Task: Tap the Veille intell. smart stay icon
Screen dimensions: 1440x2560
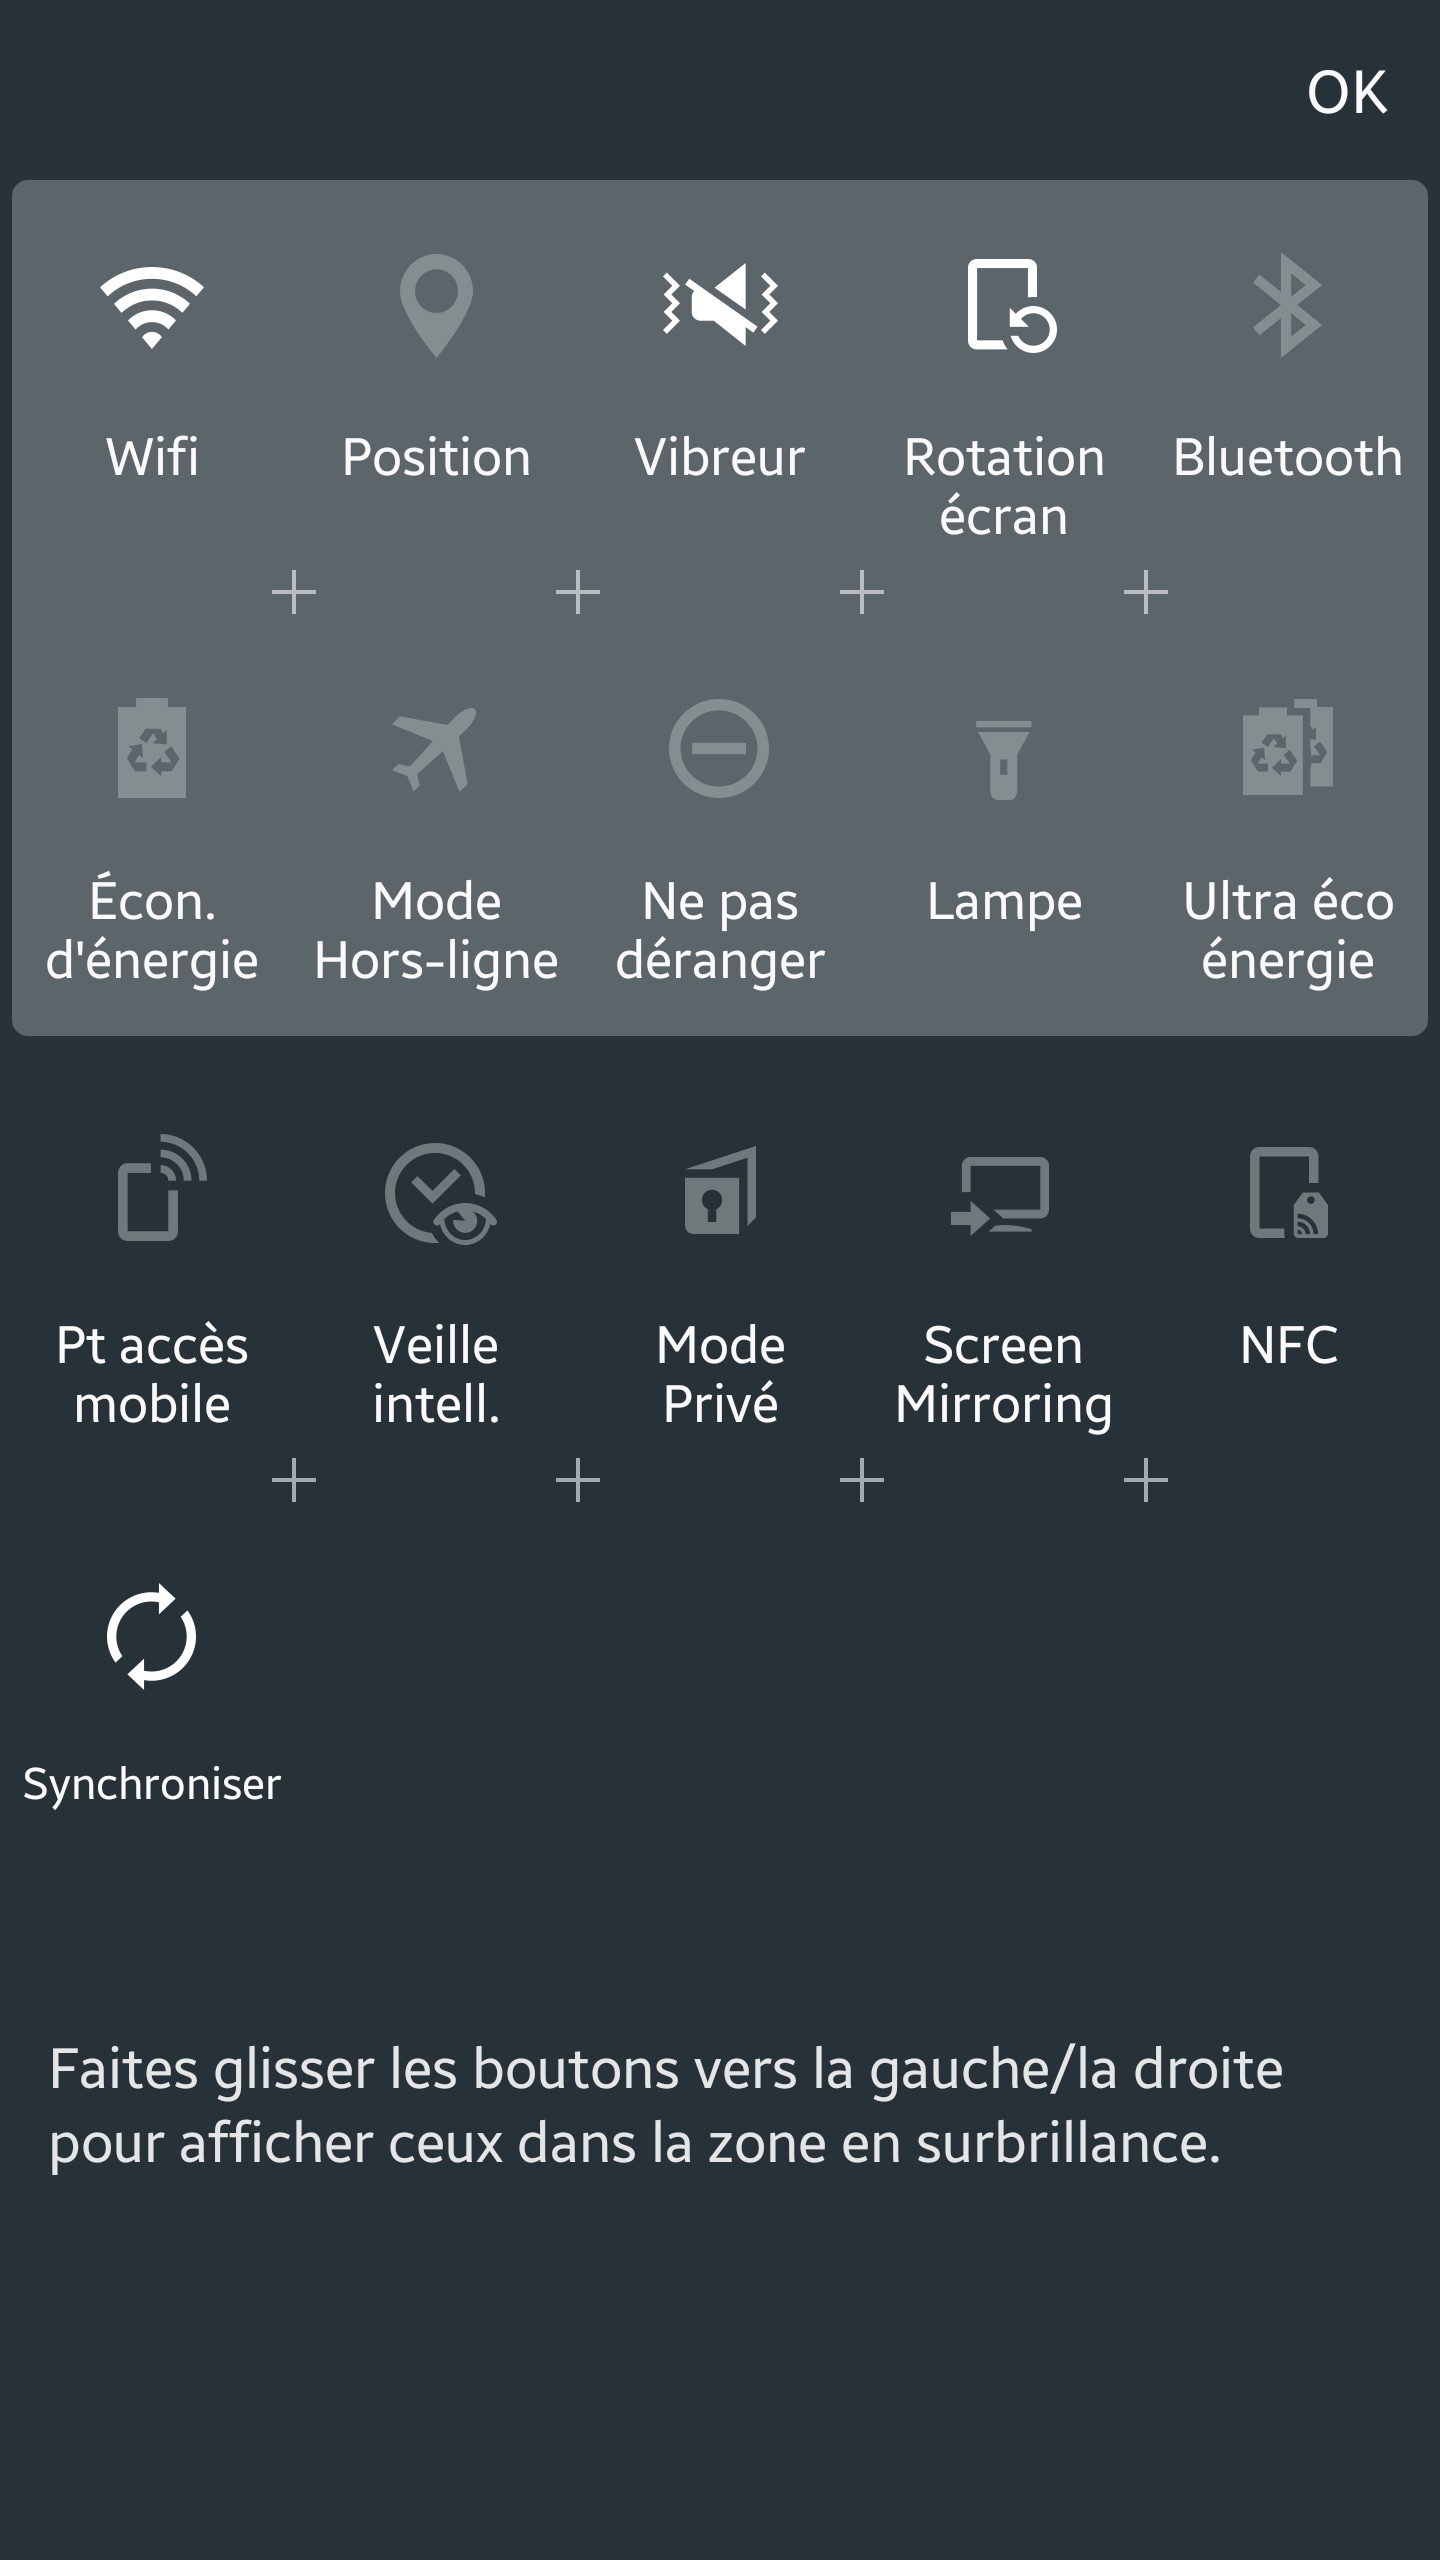Action: [x=440, y=1194]
